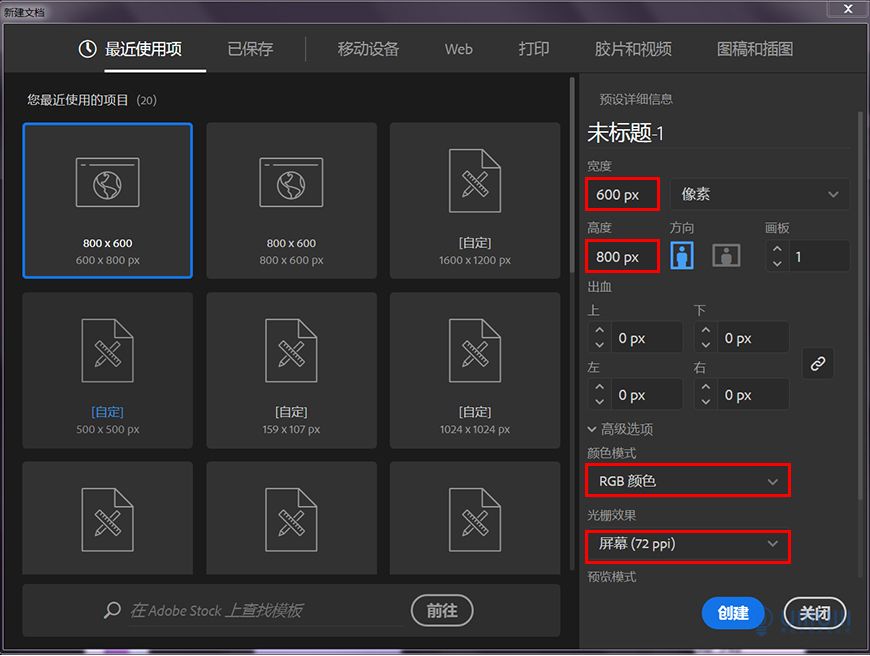This screenshot has width=870, height=656.
Task: Increase the left bleed value
Action: [599, 387]
